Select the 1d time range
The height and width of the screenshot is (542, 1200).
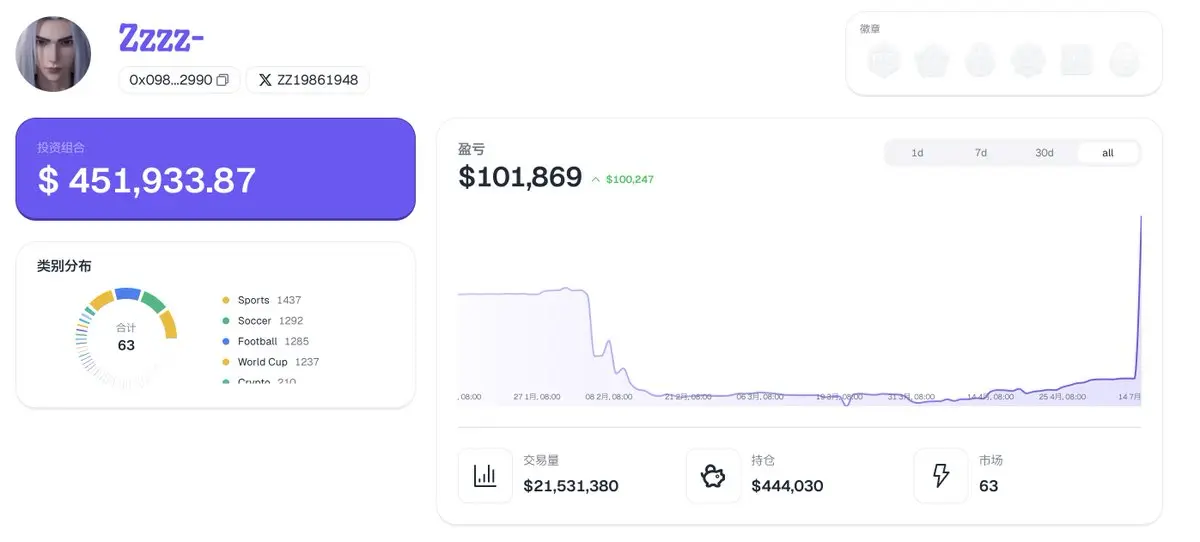(x=917, y=153)
